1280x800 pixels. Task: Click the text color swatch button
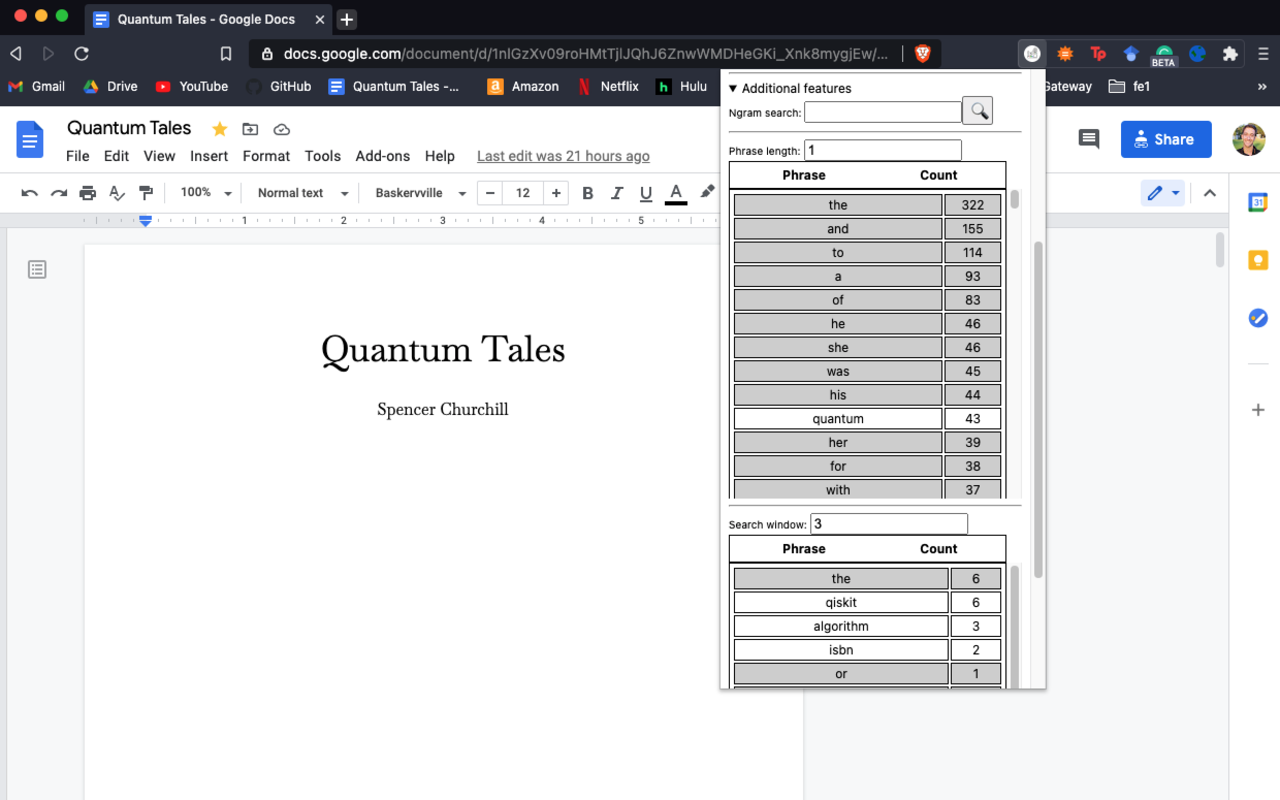click(676, 193)
